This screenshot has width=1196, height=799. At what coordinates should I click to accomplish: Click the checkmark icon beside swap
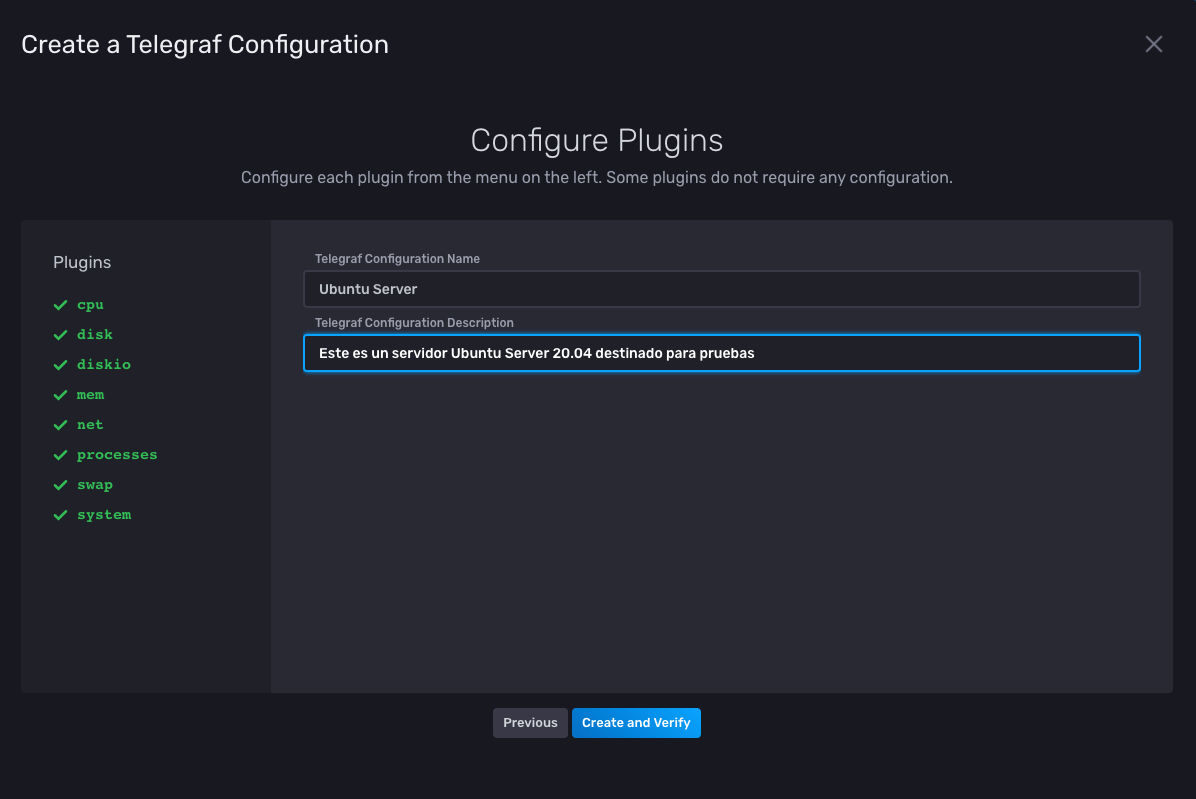tap(60, 485)
